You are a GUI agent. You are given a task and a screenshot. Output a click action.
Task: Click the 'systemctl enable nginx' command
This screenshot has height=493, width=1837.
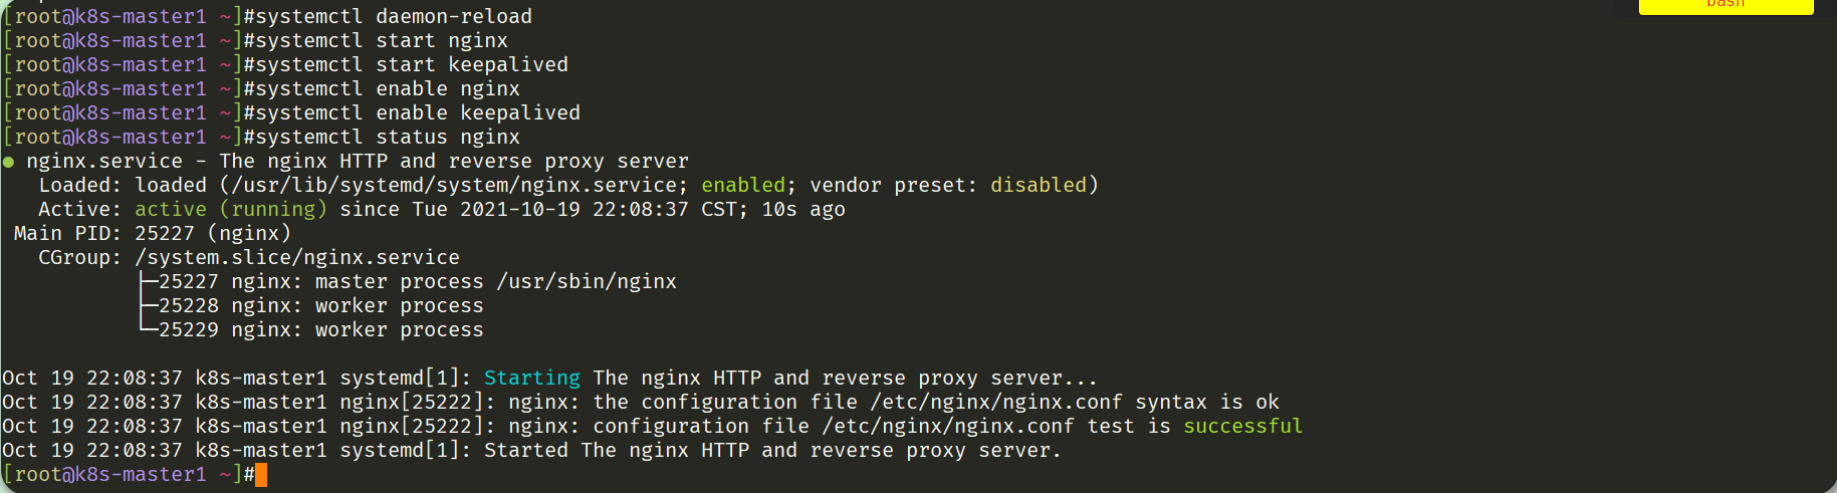point(382,89)
